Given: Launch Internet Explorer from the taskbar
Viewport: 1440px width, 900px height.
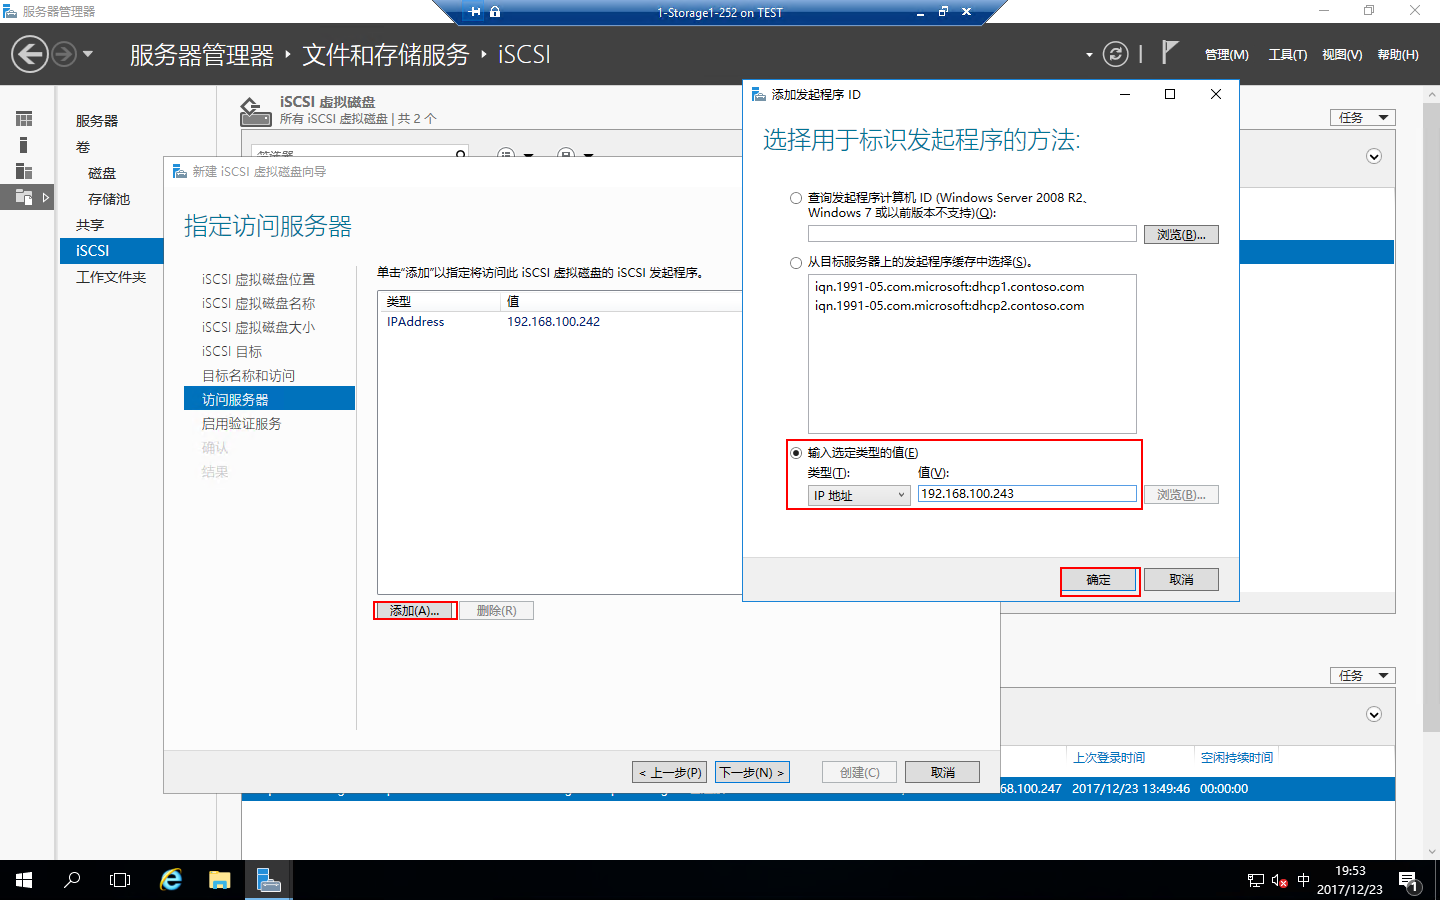Looking at the screenshot, I should point(171,880).
